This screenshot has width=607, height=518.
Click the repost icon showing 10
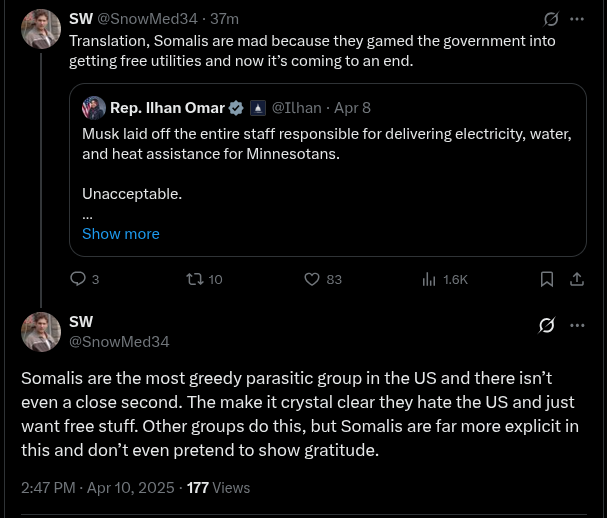(x=195, y=279)
